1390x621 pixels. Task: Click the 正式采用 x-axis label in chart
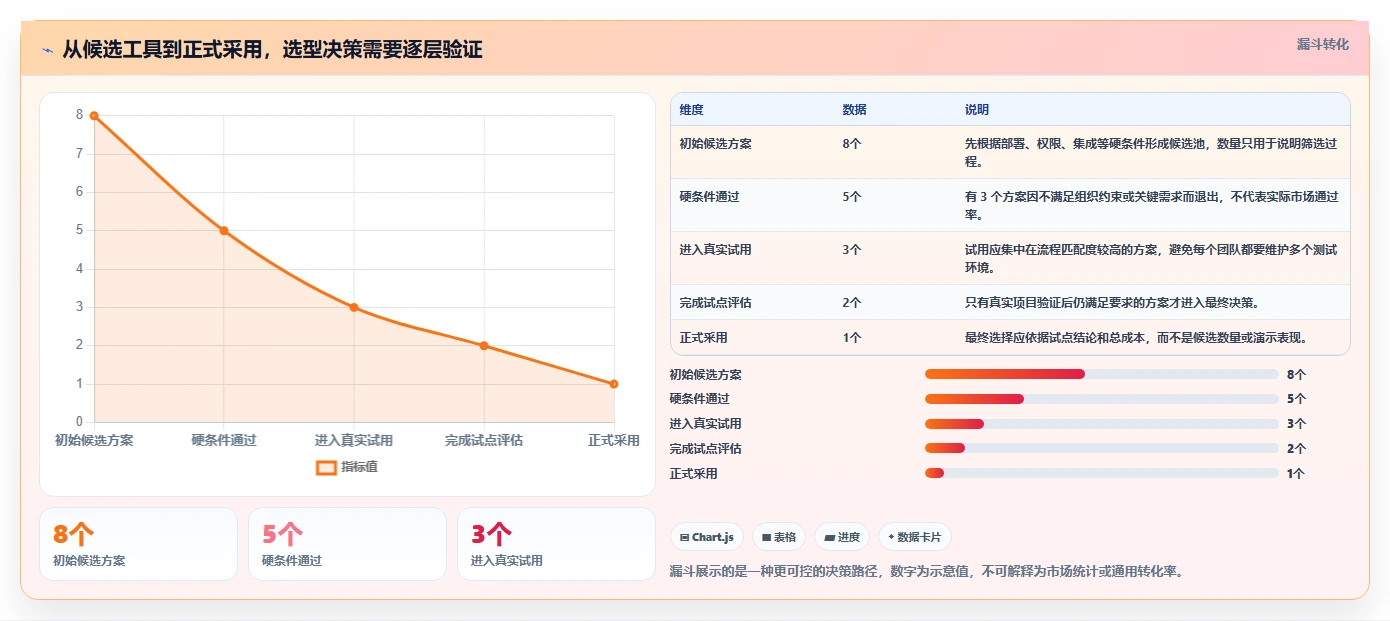[x=614, y=441]
